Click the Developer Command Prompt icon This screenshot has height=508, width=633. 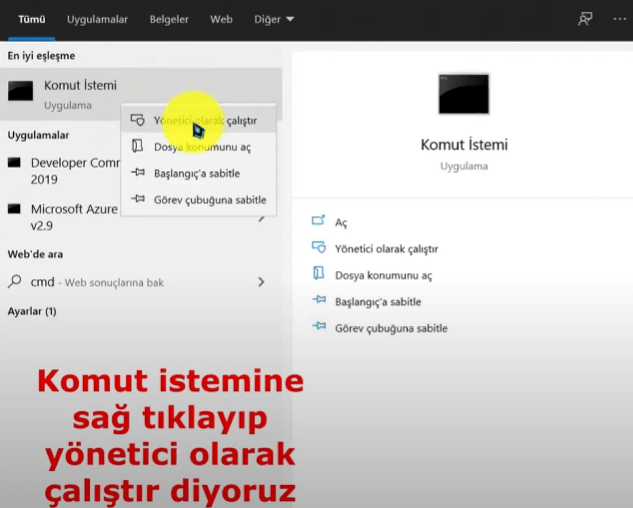coord(14,163)
